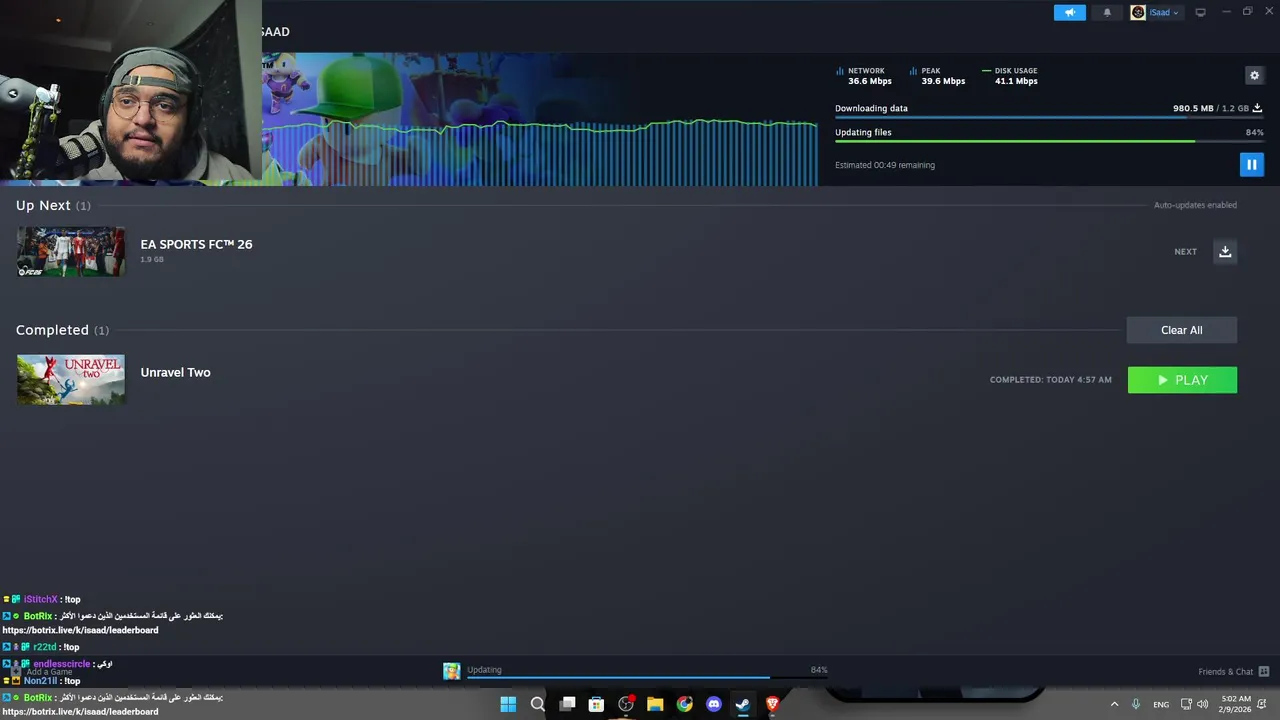Click the blue Downloading data progress bar
The image size is (1280, 720).
(1049, 118)
